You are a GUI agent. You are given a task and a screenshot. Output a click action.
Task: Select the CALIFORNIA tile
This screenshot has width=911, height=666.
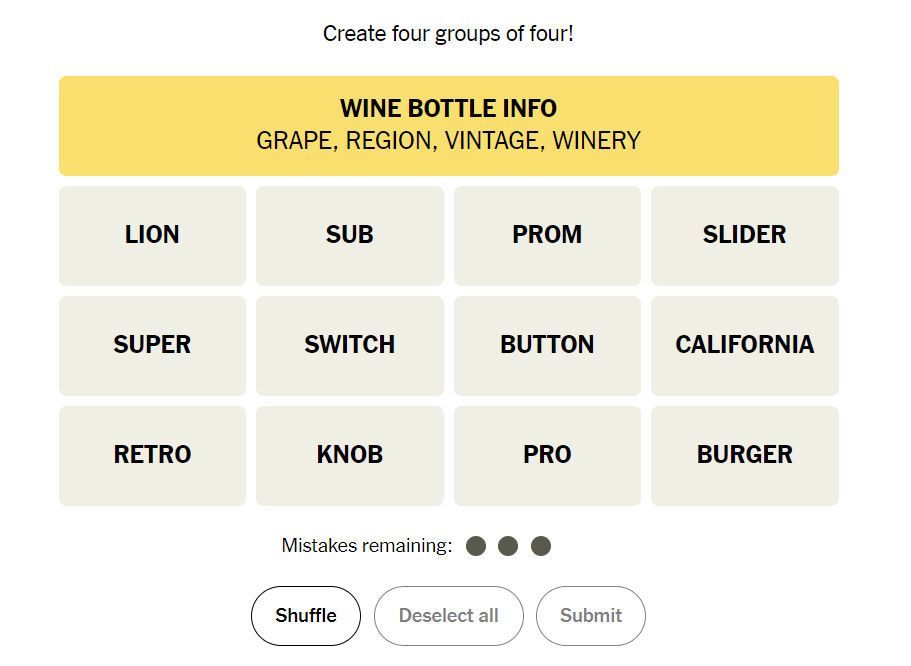[744, 345]
